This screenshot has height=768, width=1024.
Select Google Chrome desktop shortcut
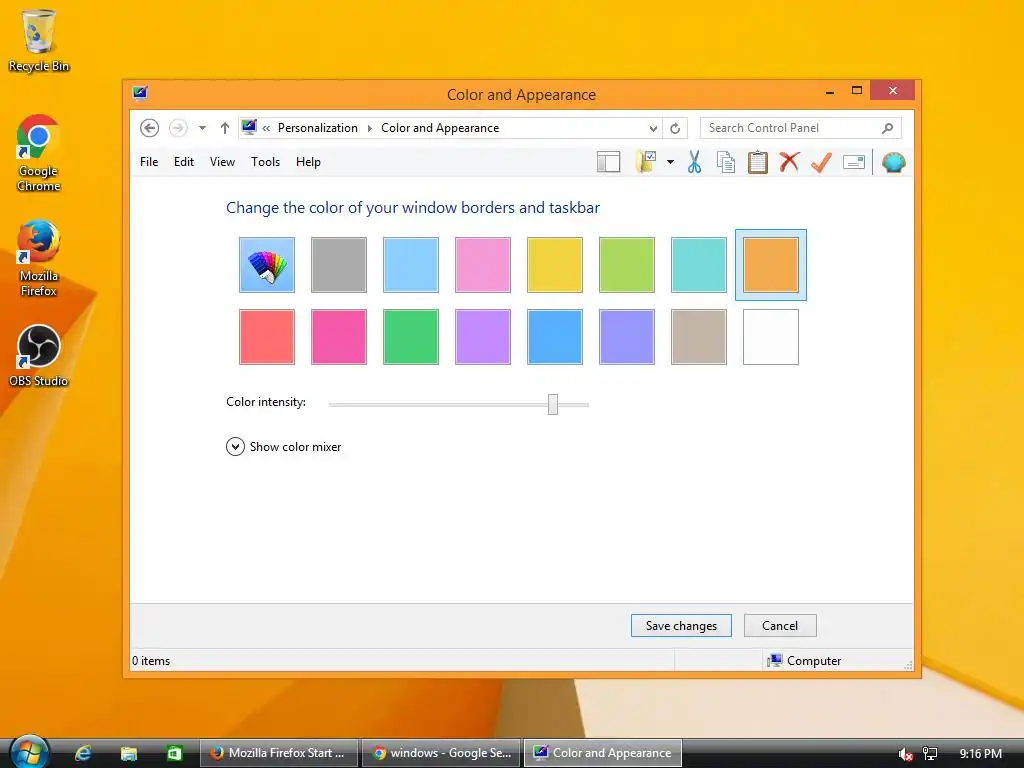pyautogui.click(x=39, y=153)
